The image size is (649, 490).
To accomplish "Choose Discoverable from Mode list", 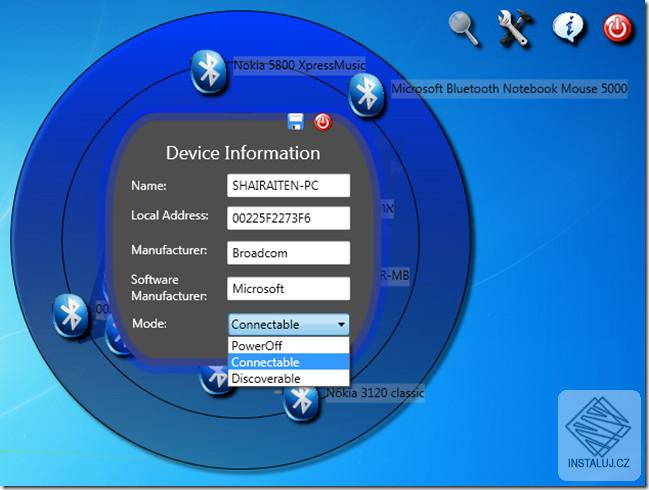I will click(x=288, y=378).
